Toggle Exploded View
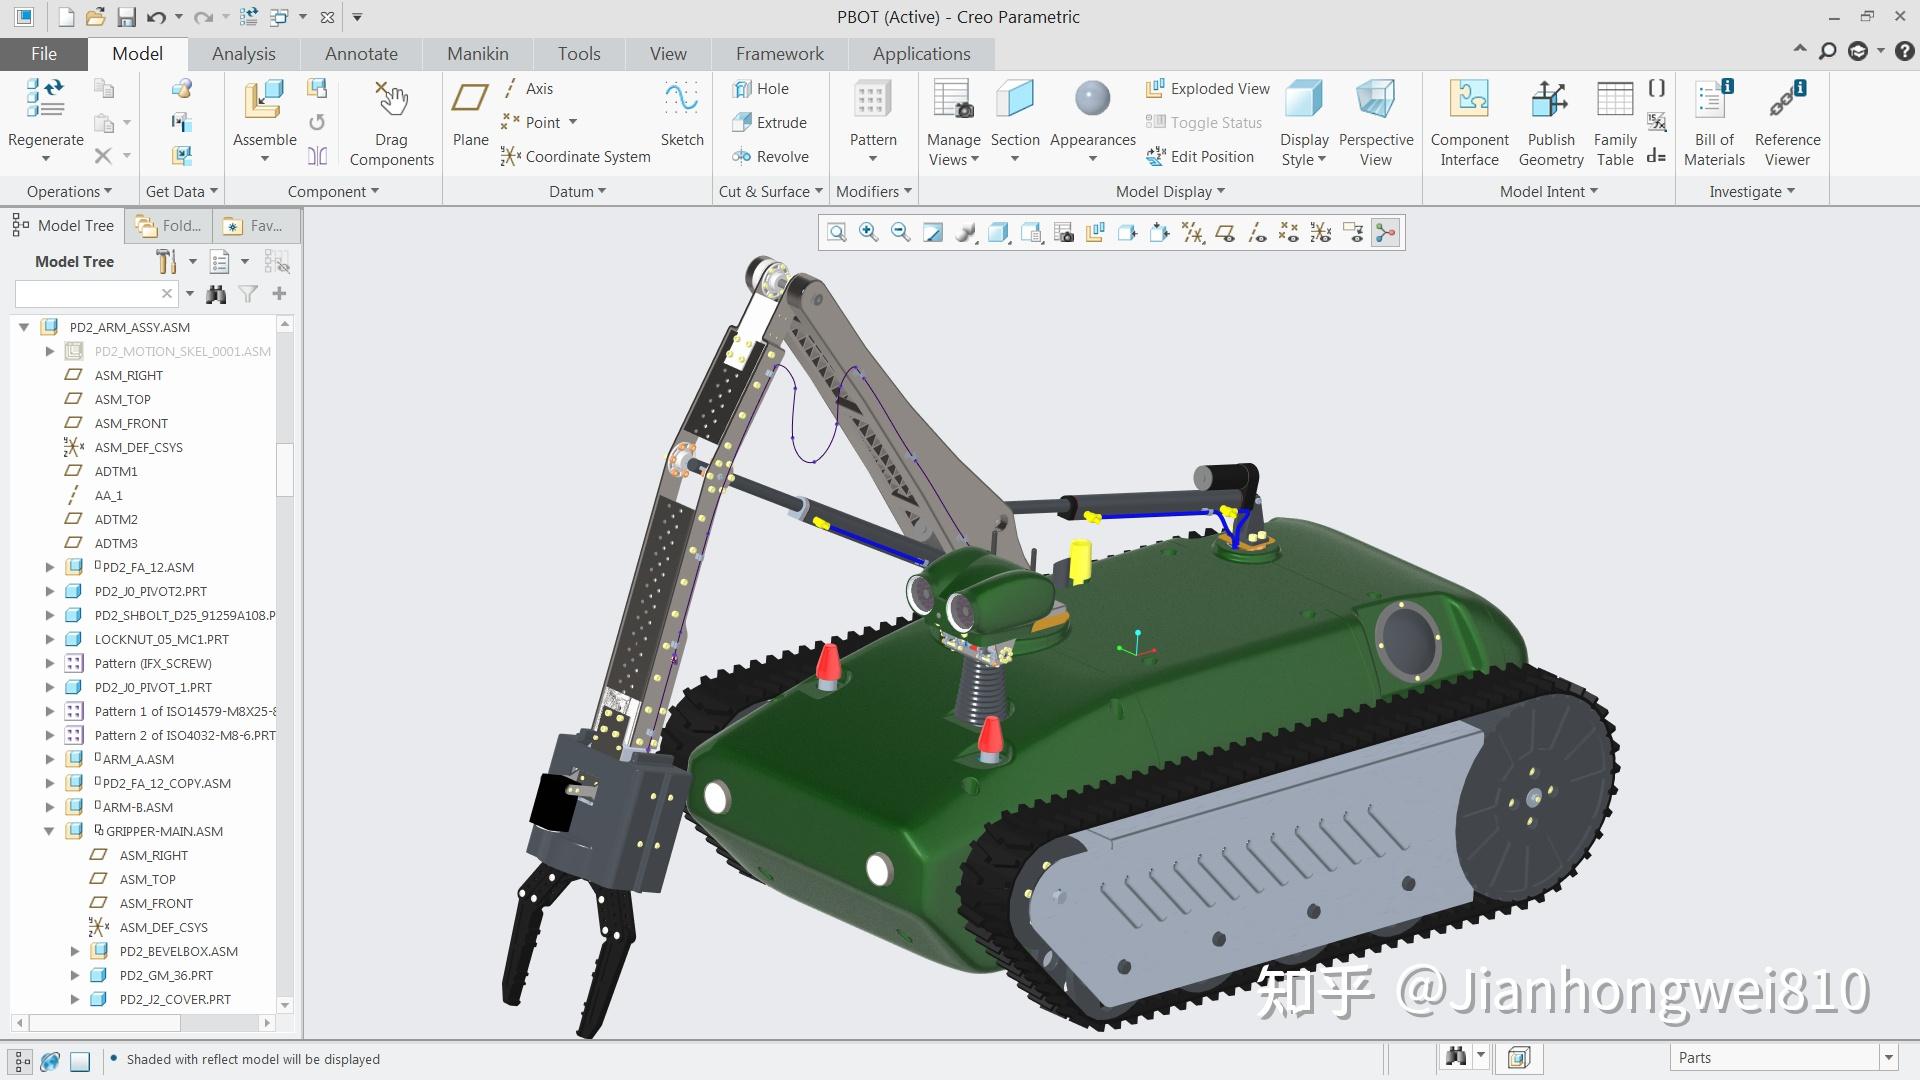This screenshot has width=1920, height=1080. coord(1206,88)
